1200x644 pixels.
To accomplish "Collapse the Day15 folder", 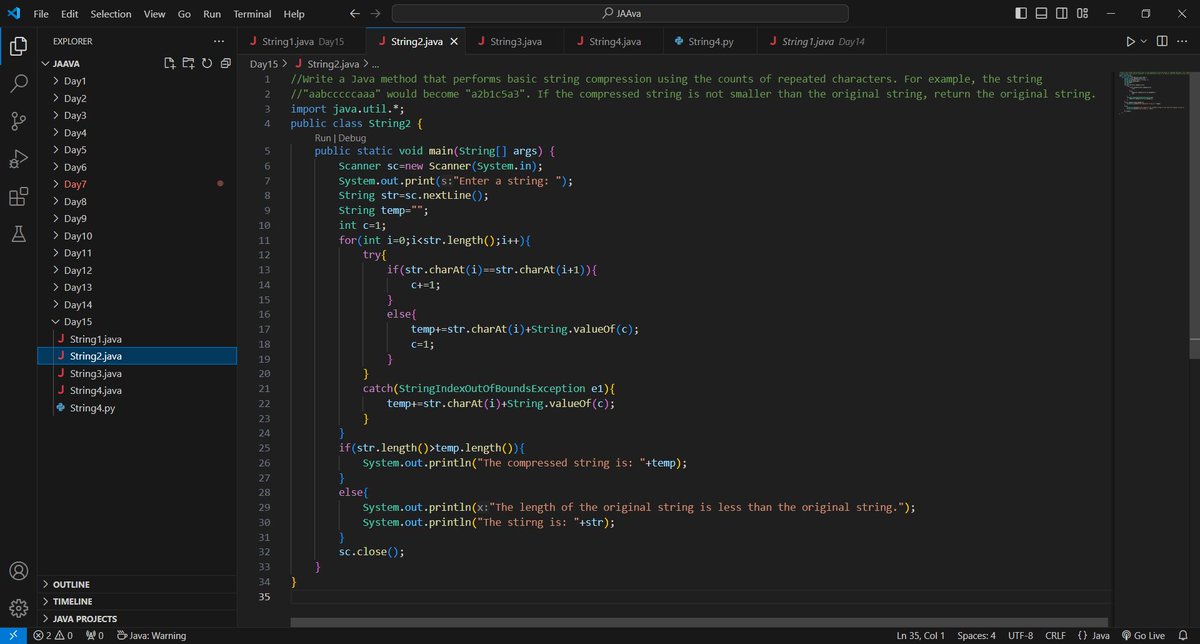I will click(137, 322).
